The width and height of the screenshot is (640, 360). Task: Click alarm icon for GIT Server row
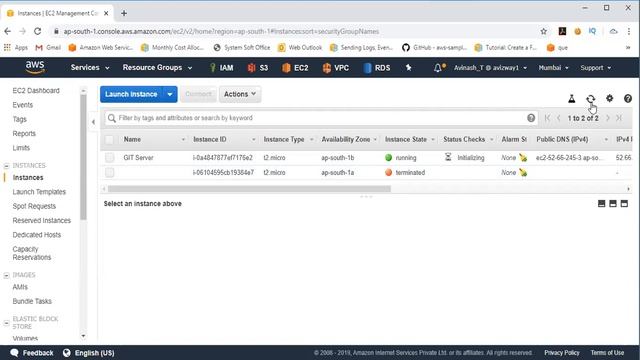(523, 158)
